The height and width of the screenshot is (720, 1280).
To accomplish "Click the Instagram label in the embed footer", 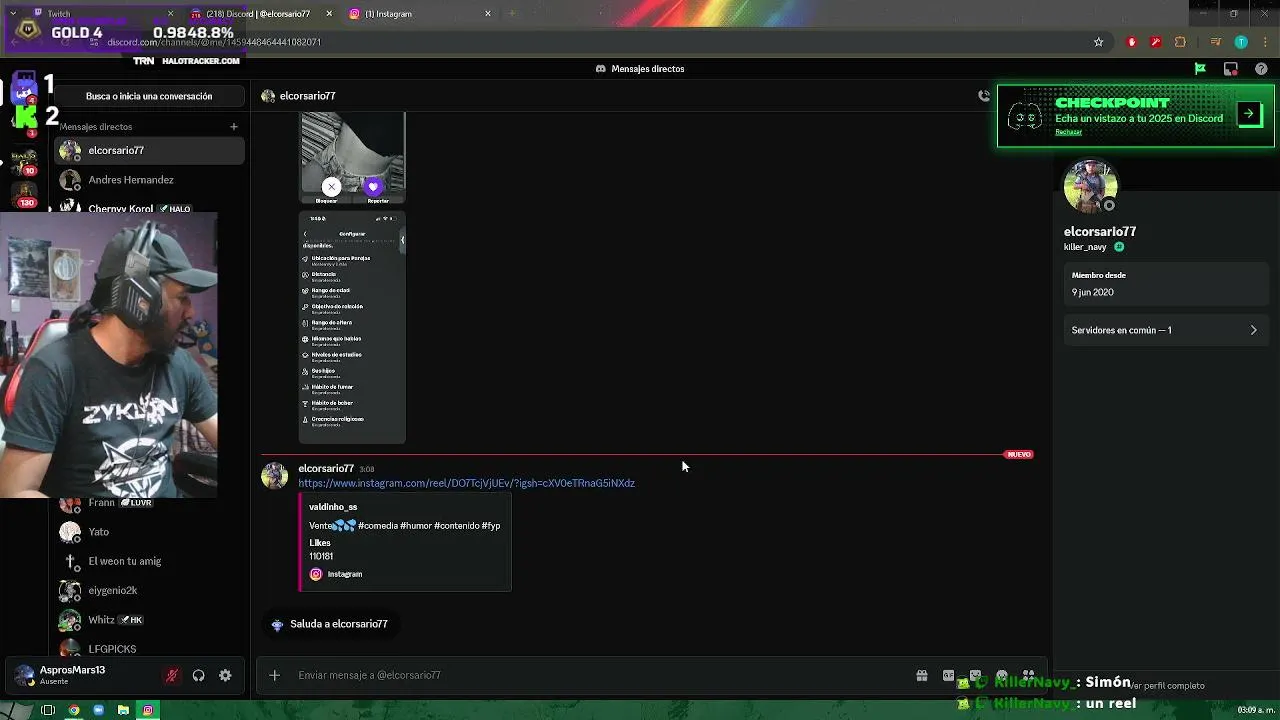I will coord(345,574).
